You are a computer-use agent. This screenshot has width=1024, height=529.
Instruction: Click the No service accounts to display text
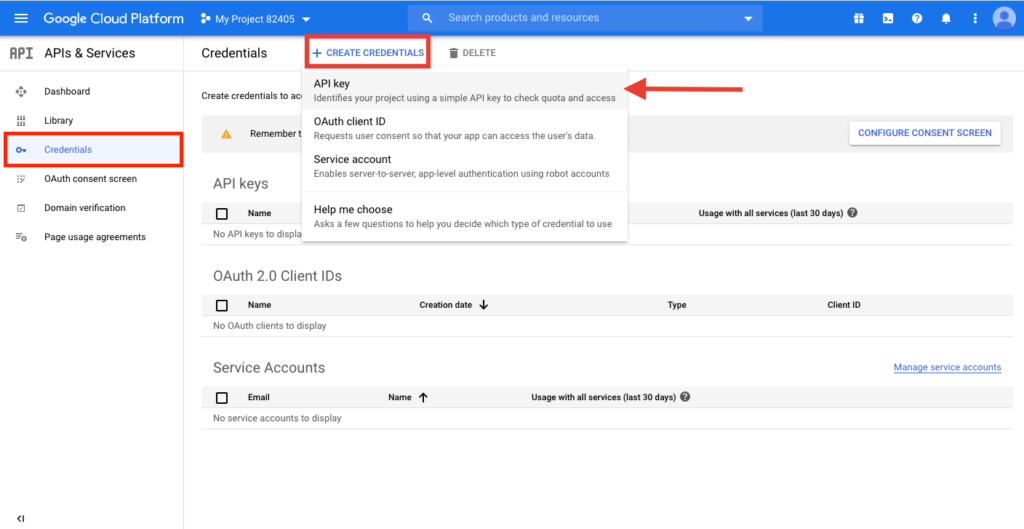277,418
